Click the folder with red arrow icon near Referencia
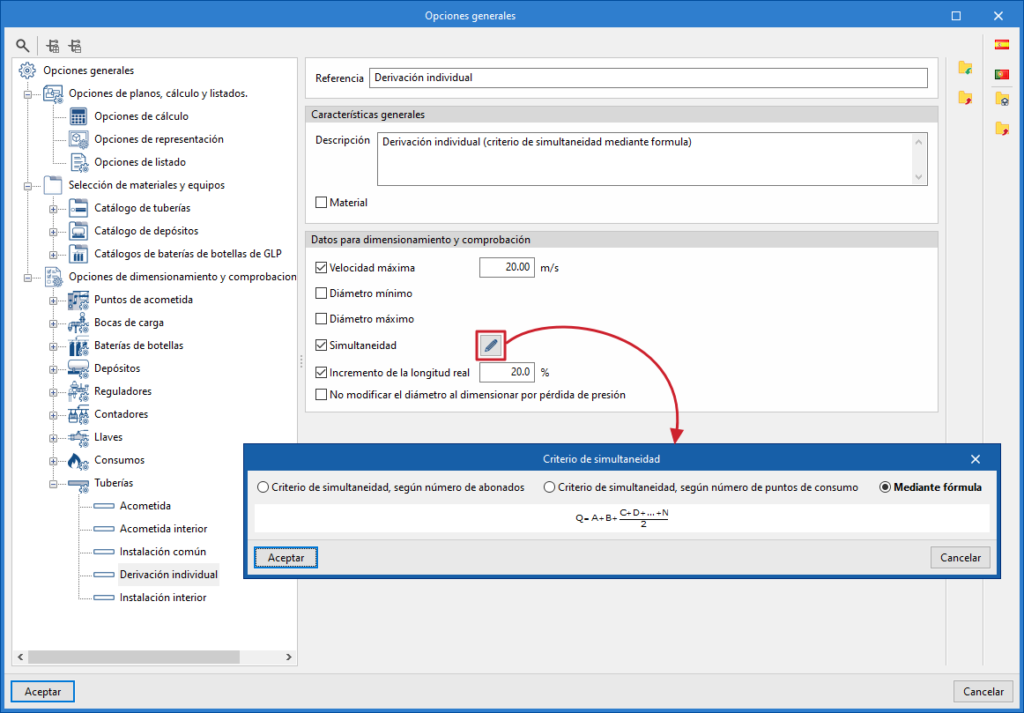The width and height of the screenshot is (1024, 713). (965, 97)
